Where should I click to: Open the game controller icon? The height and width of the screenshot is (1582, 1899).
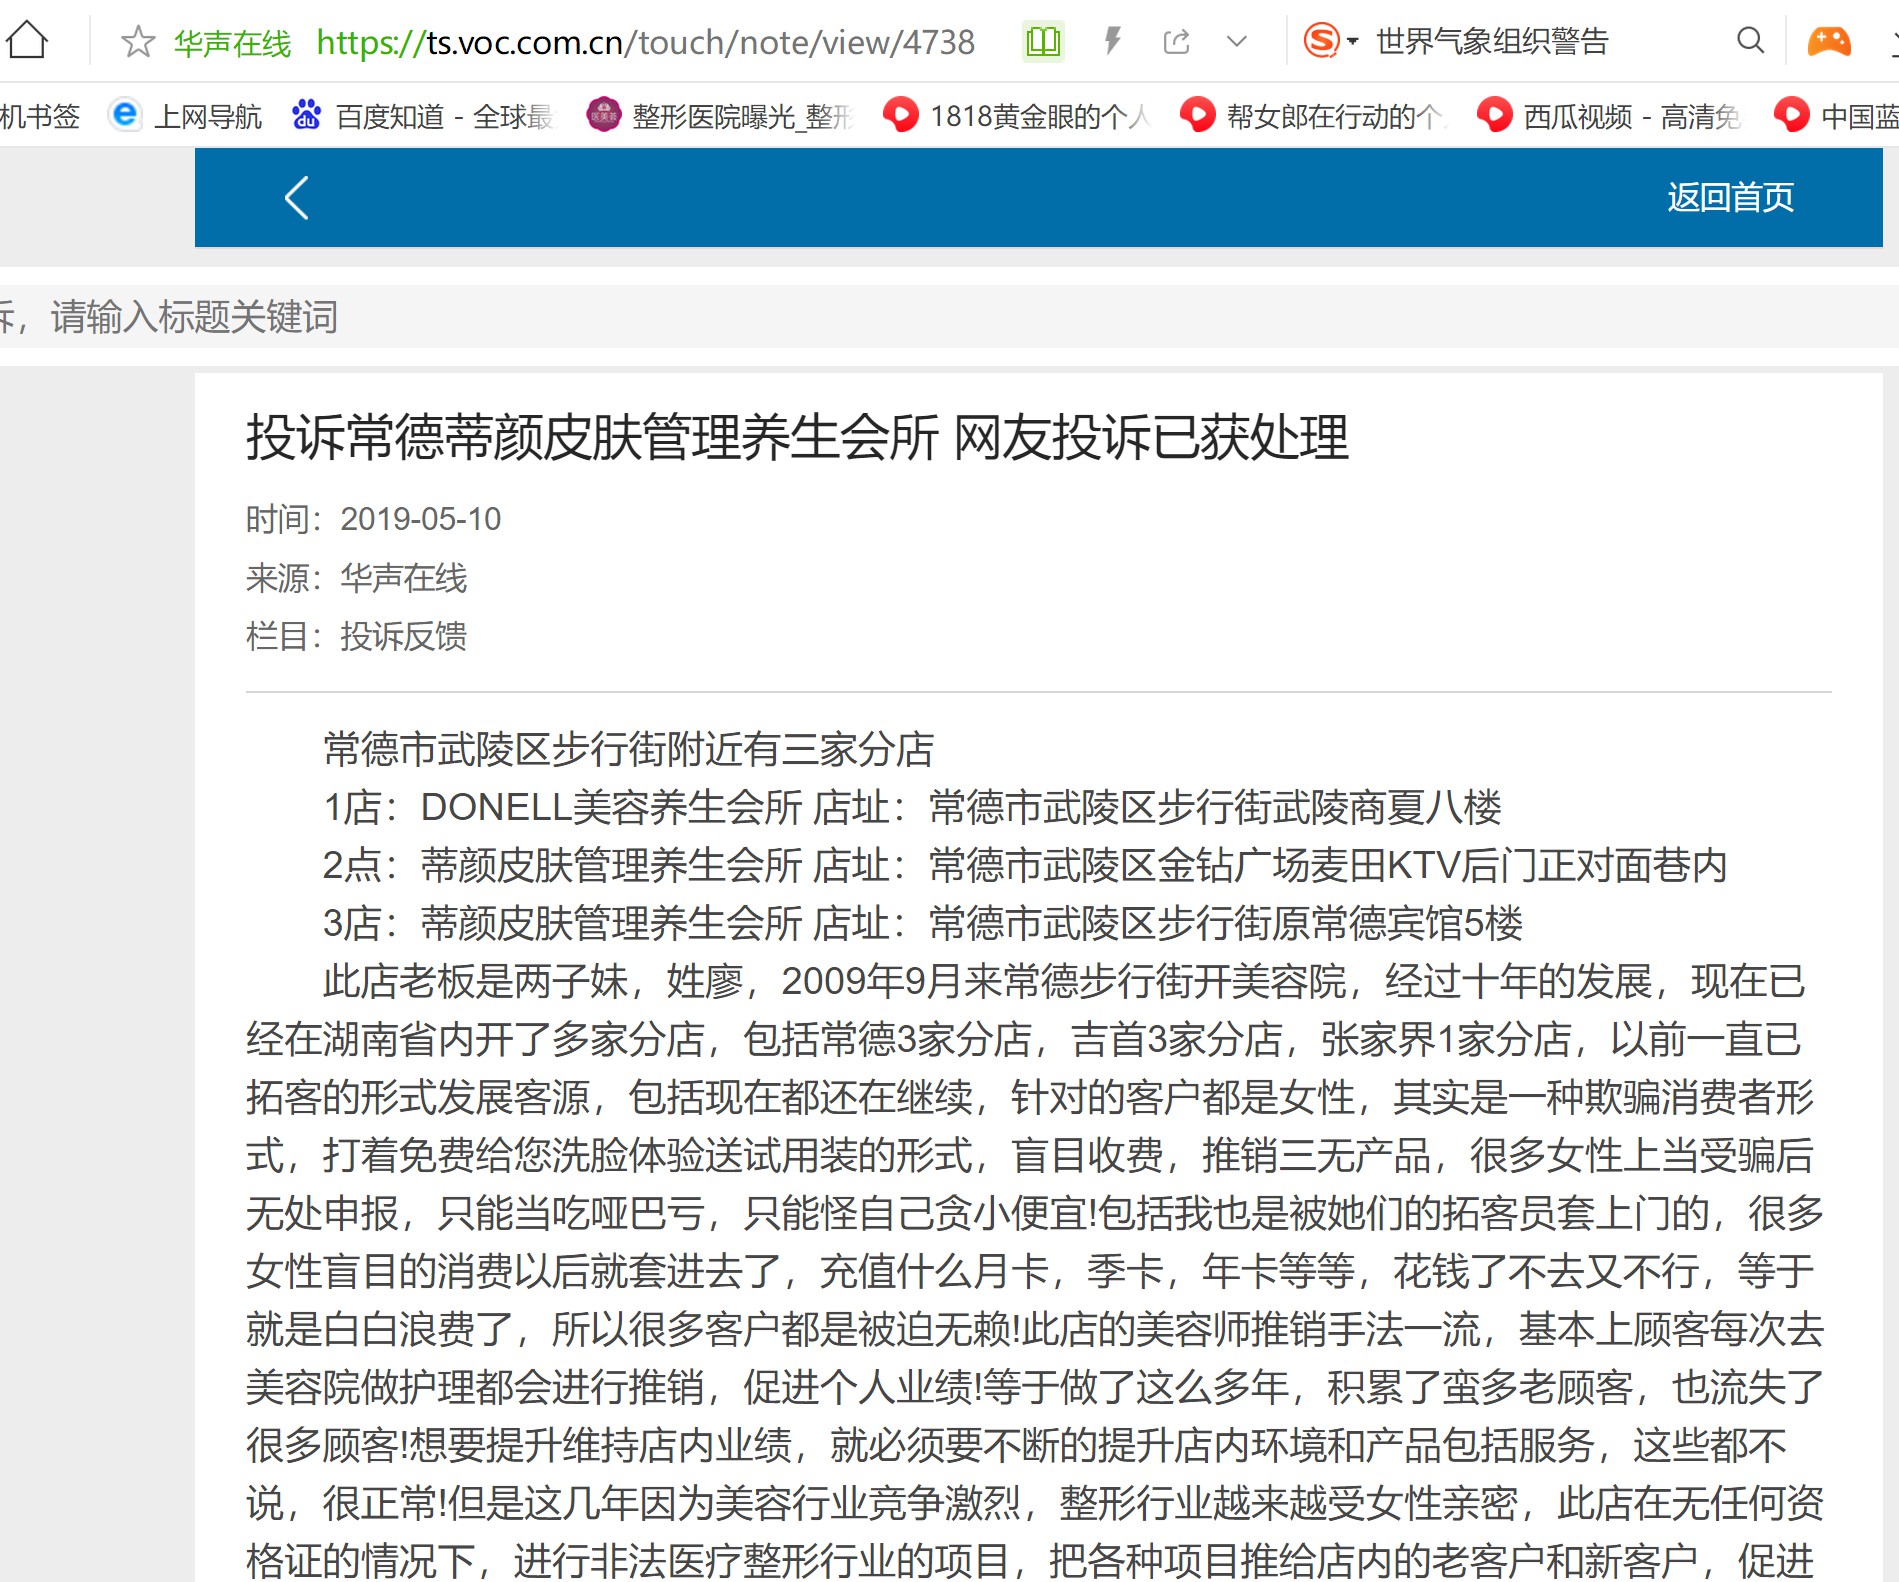click(1829, 41)
